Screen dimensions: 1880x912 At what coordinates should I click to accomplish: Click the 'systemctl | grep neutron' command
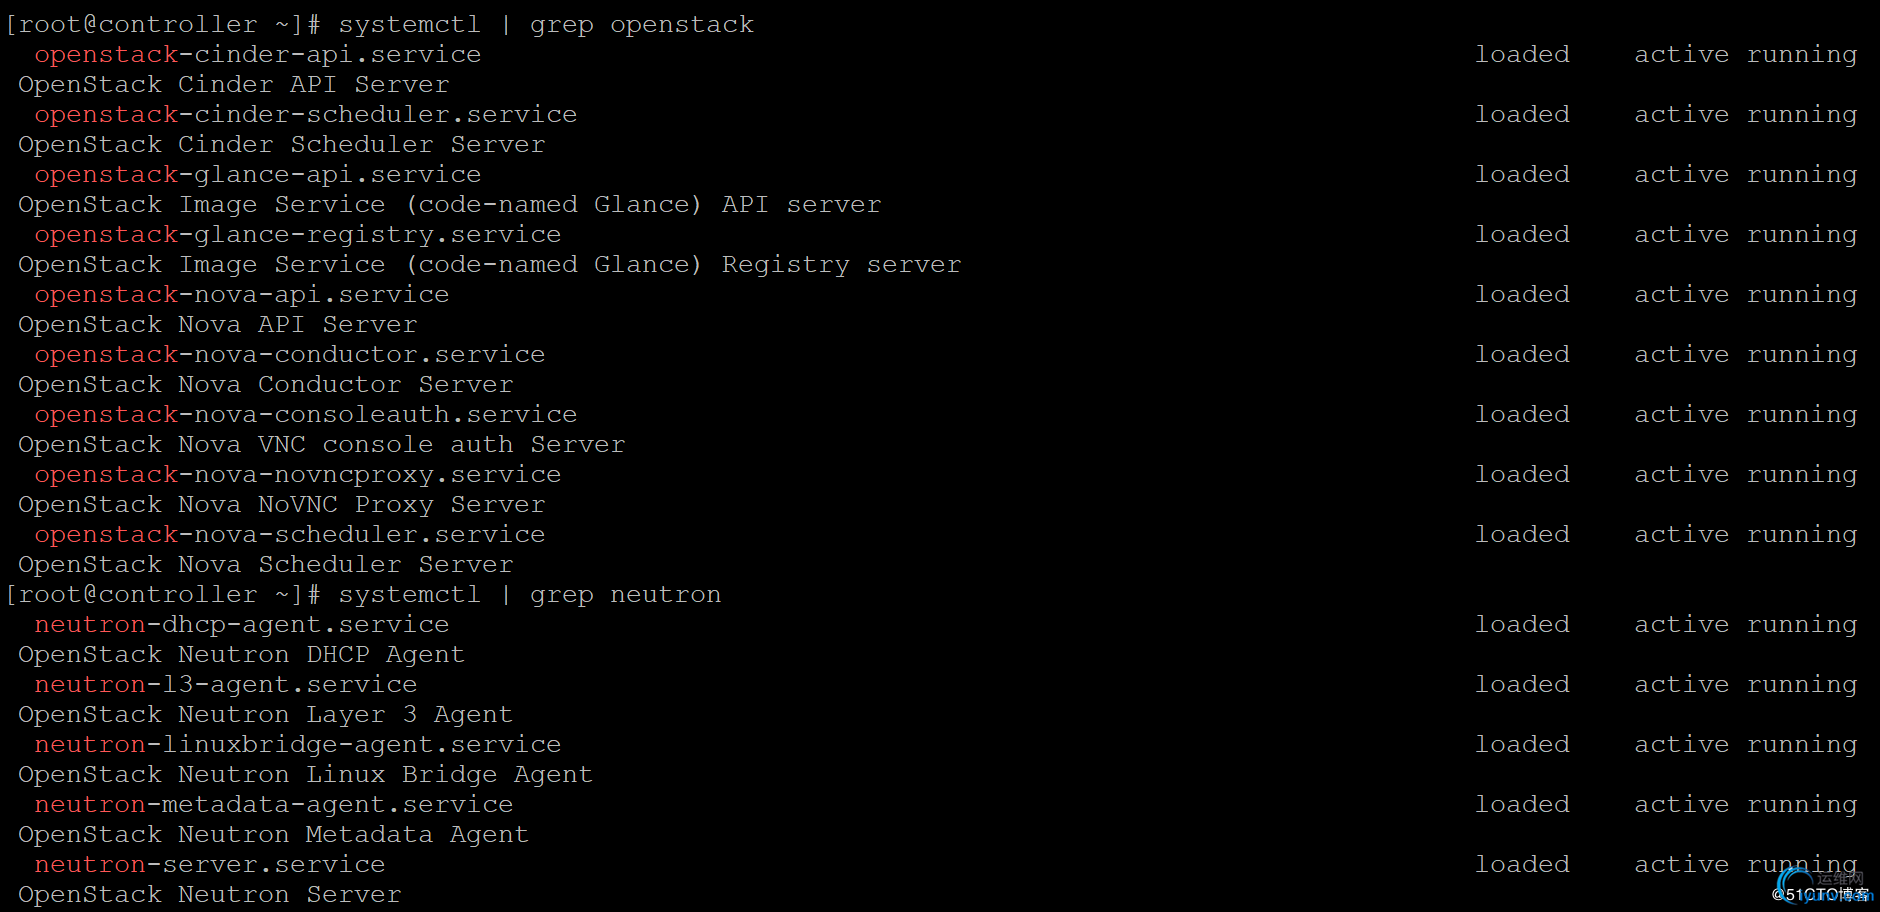[x=530, y=595]
